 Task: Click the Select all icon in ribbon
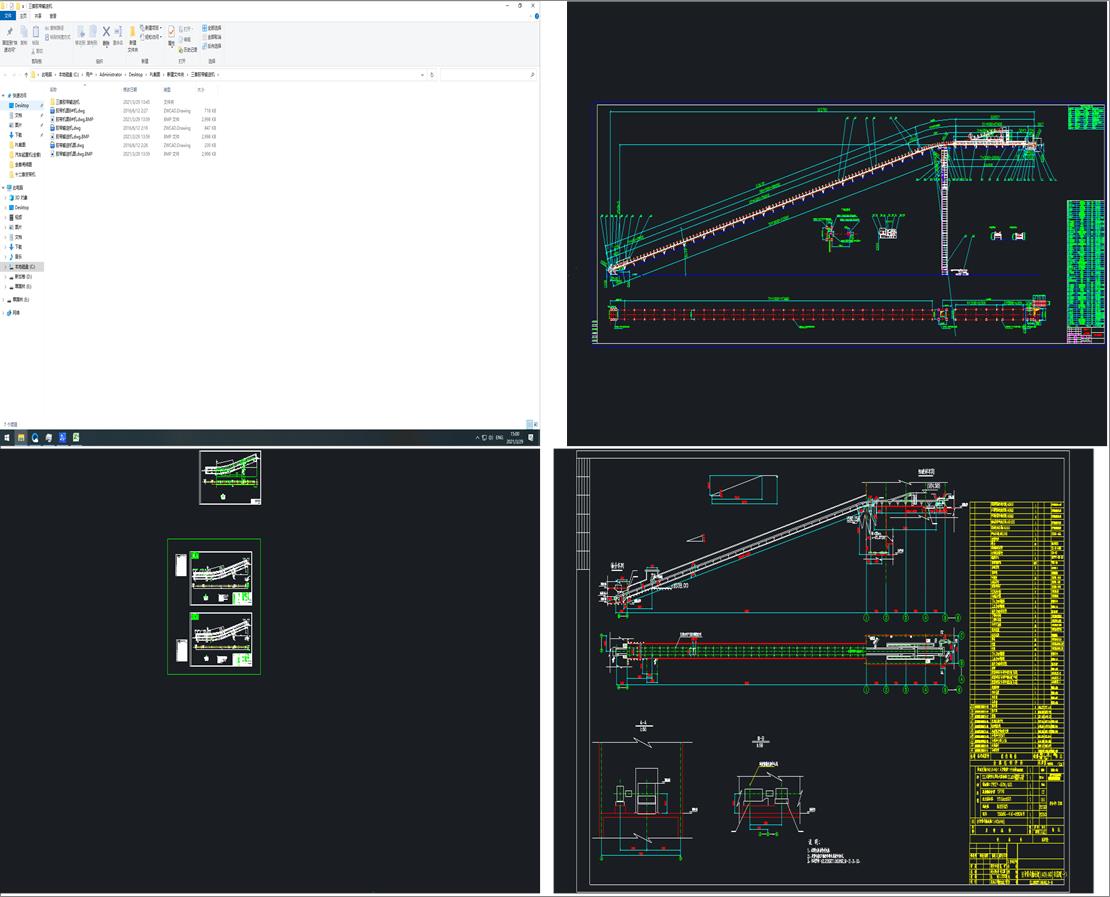pyautogui.click(x=205, y=28)
